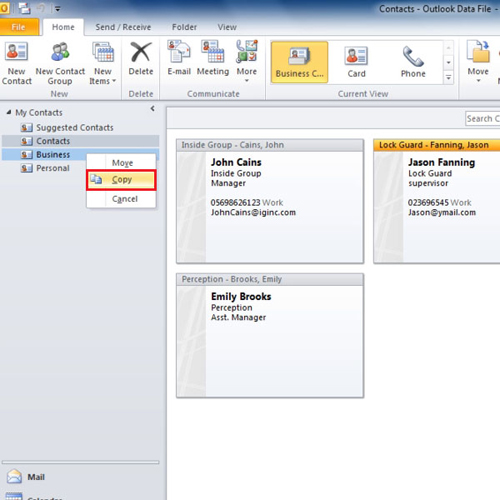
Task: Open More communicate options
Action: pos(247,62)
